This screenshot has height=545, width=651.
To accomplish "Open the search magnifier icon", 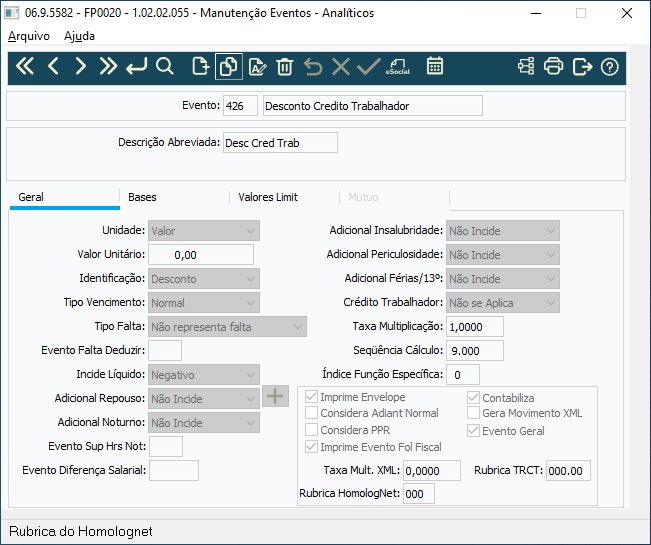I will coord(164,66).
